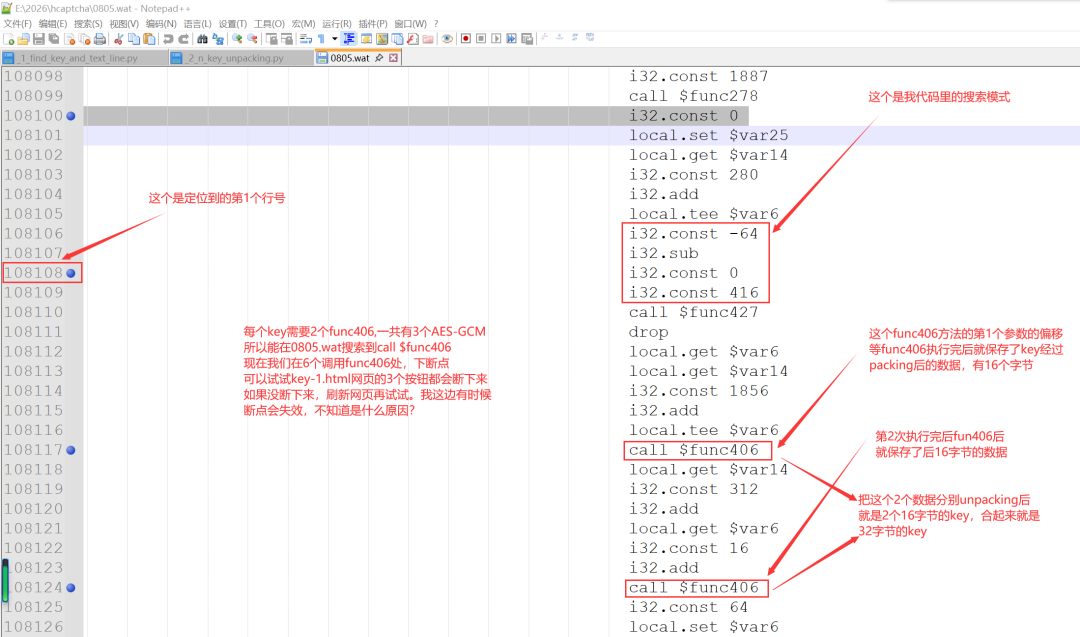1080x637 pixels.
Task: Open the Folder as Workspace icon
Action: click(x=428, y=39)
